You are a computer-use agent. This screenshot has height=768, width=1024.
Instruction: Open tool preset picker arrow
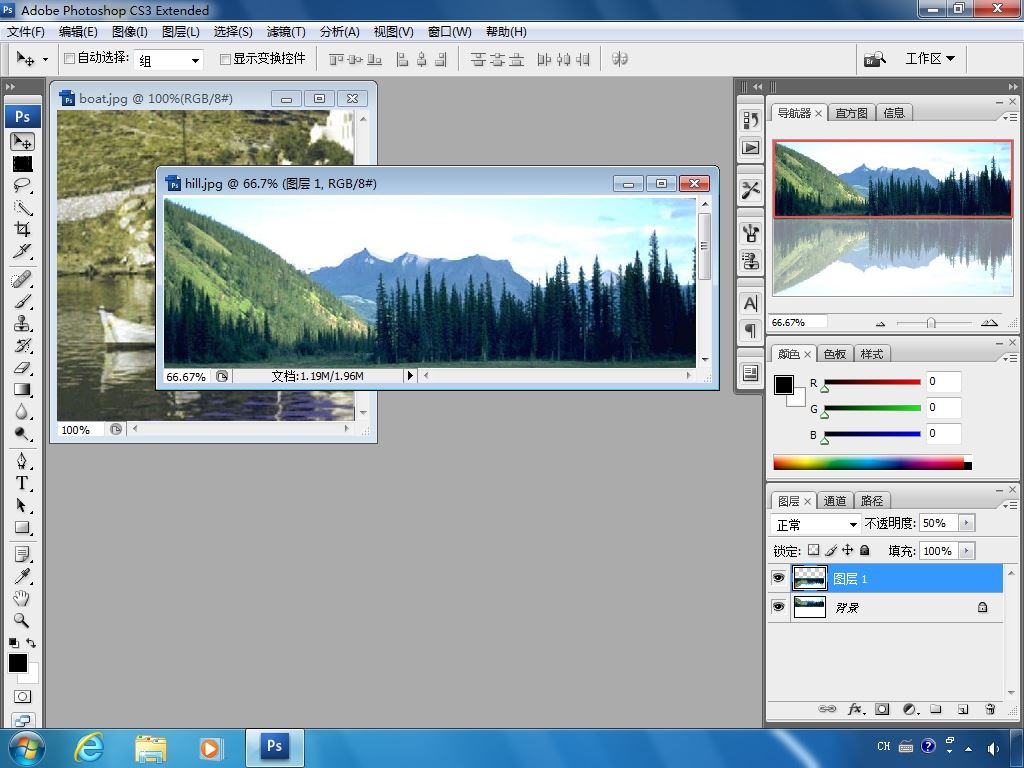click(x=45, y=59)
